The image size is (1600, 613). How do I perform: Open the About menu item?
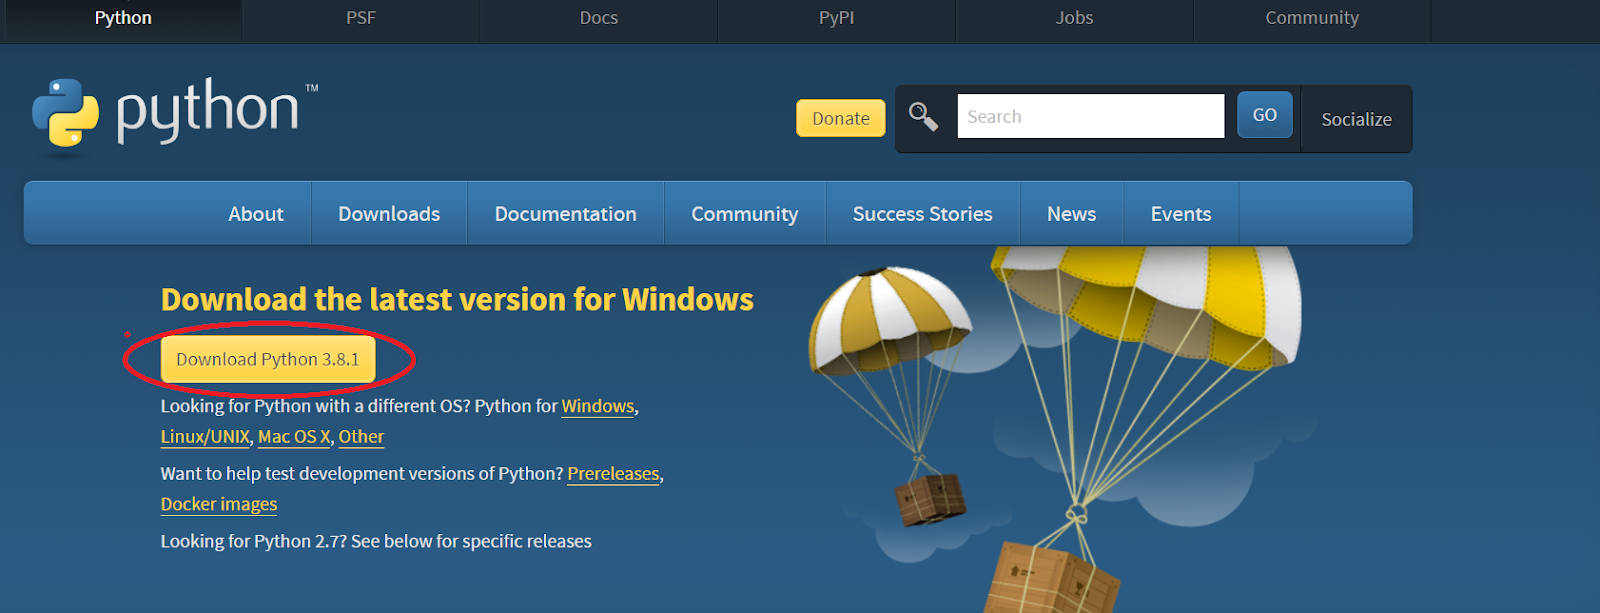tap(256, 214)
